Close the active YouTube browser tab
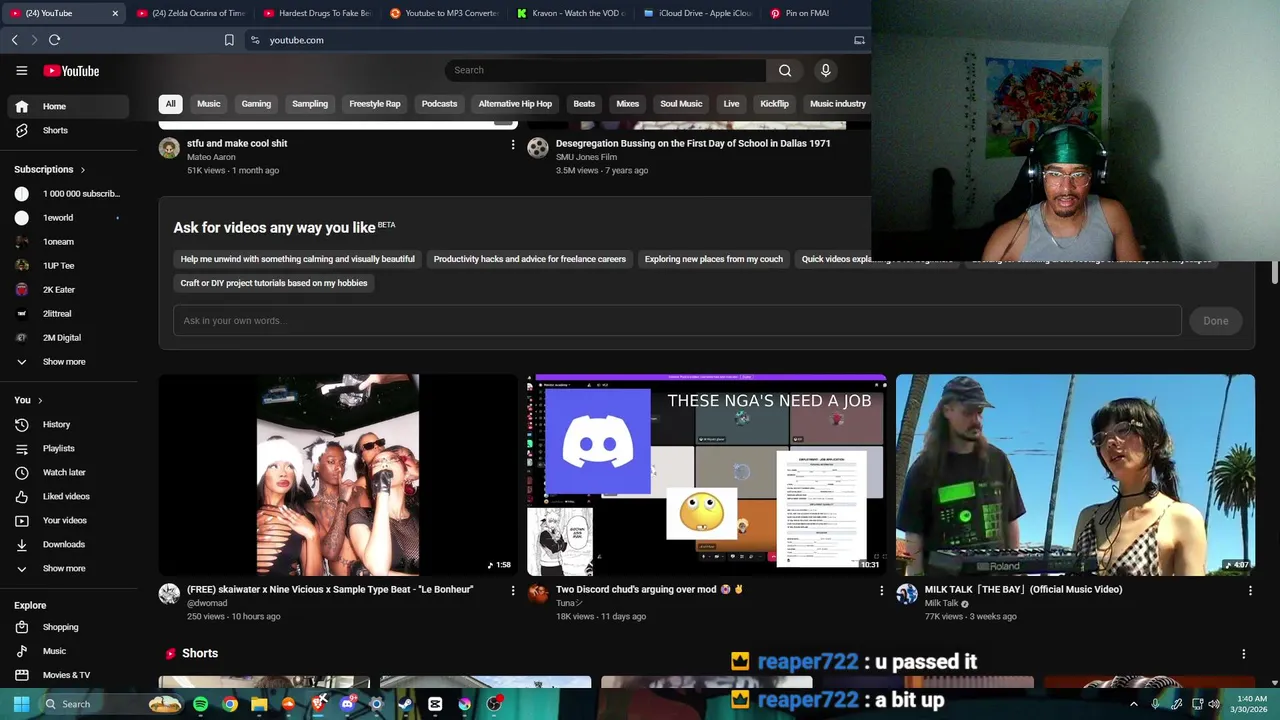The width and height of the screenshot is (1280, 720). (x=115, y=13)
